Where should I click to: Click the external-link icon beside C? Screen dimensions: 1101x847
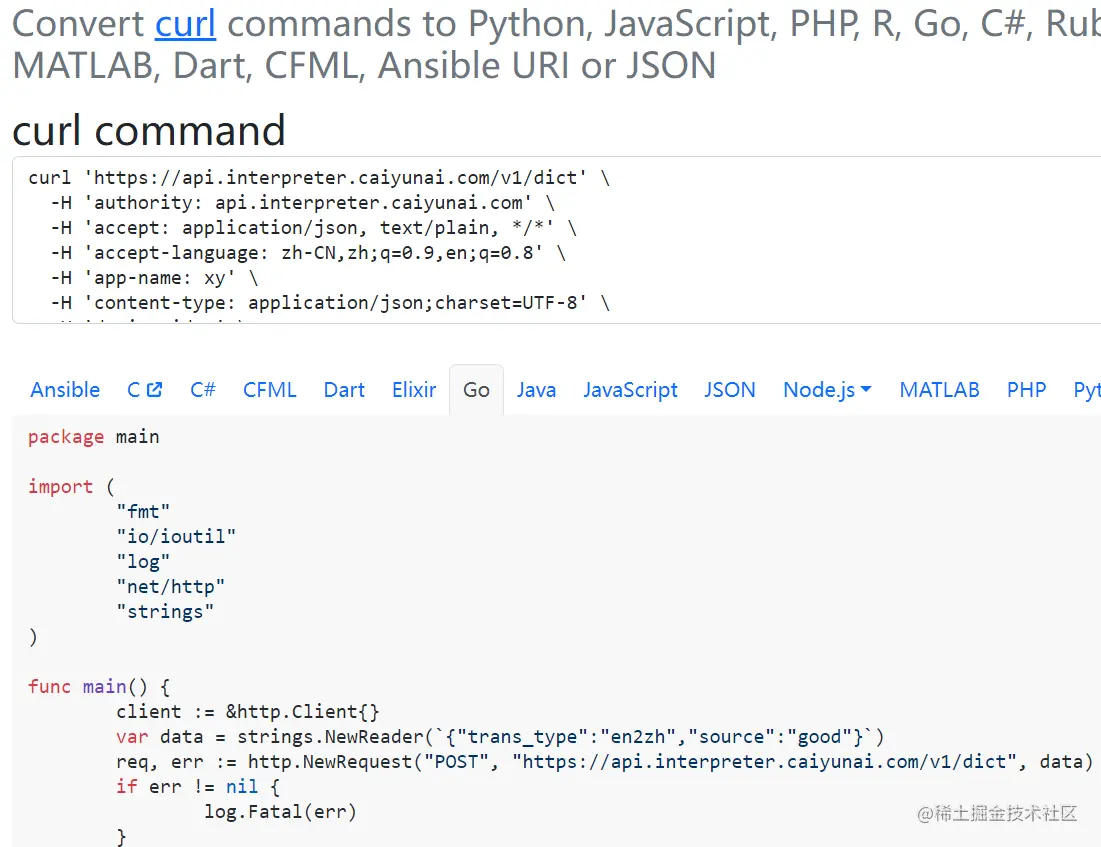154,390
